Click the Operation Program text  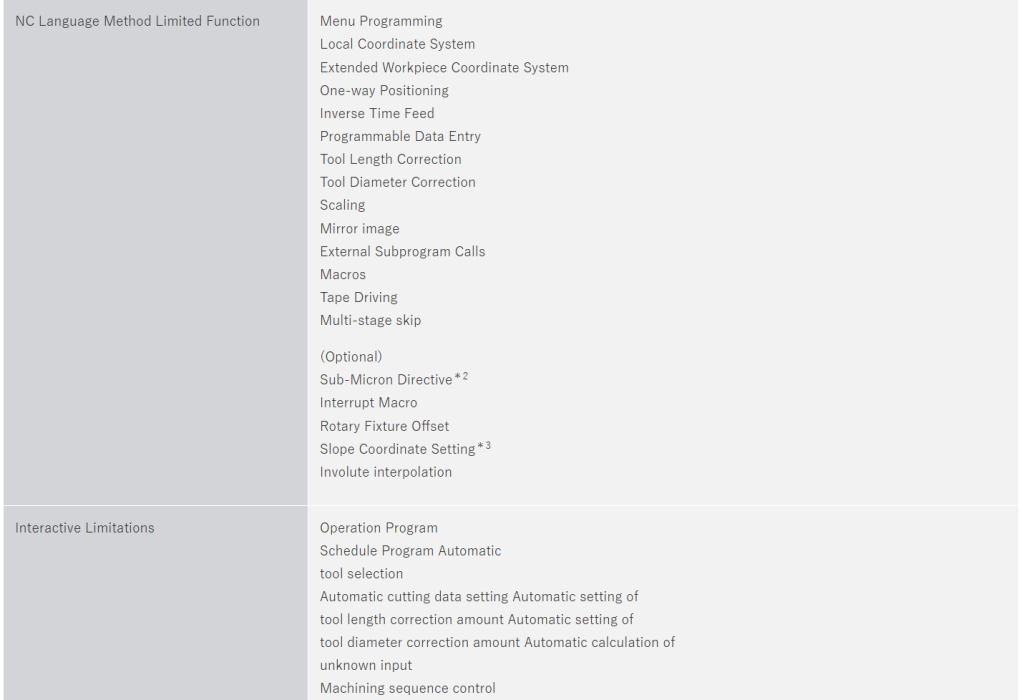379,528
